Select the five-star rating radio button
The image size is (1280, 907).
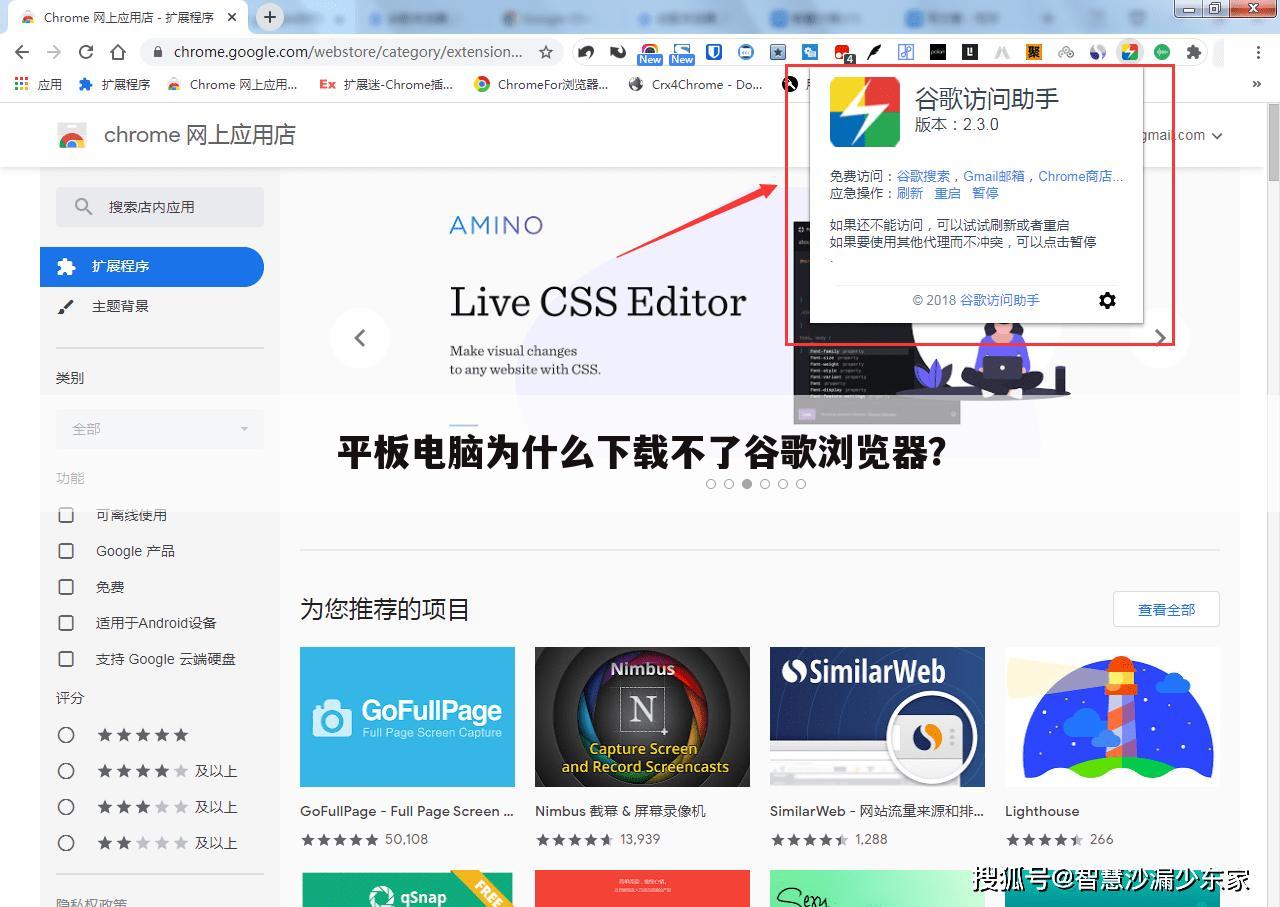coord(66,735)
